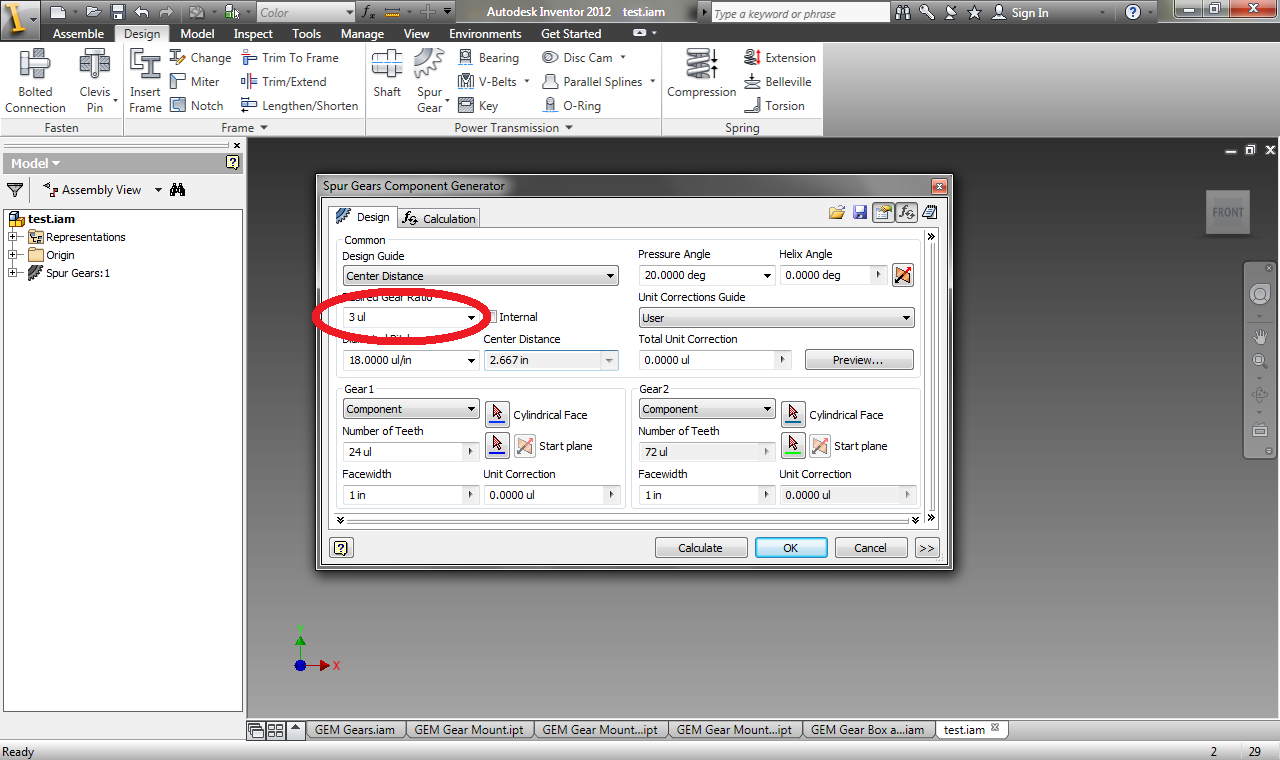The width and height of the screenshot is (1280, 760).
Task: Switch to the Environments ribbon tab
Action: tap(485, 34)
